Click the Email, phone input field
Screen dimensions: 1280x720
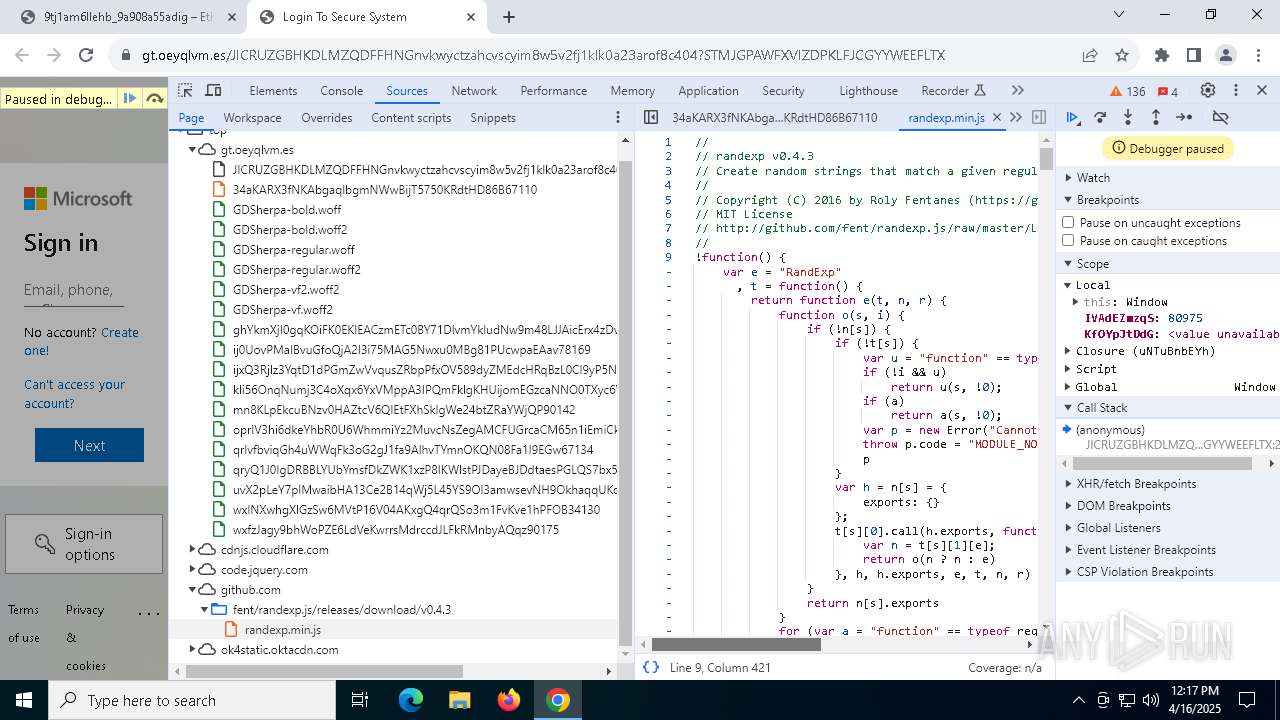coord(74,290)
